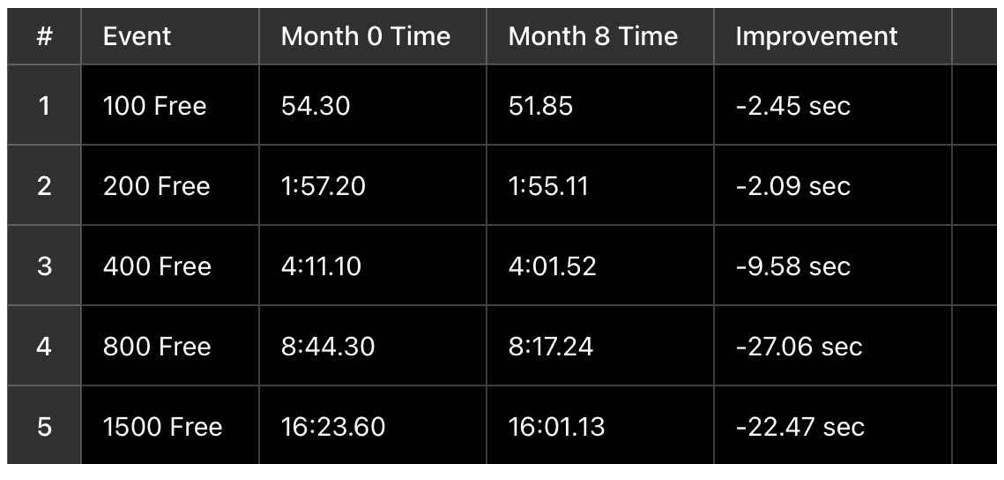Select the -2.45 sec improvement cell
The height and width of the screenshot is (480, 1004).
832,105
